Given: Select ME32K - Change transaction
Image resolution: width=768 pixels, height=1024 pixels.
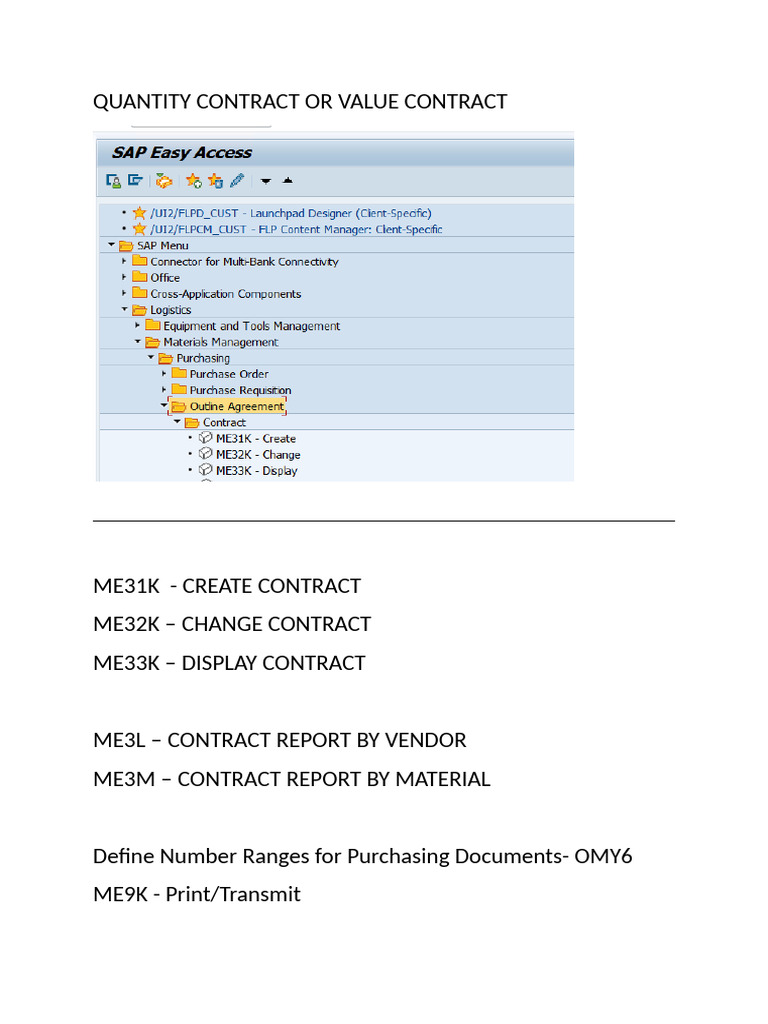Looking at the screenshot, I should 258,455.
